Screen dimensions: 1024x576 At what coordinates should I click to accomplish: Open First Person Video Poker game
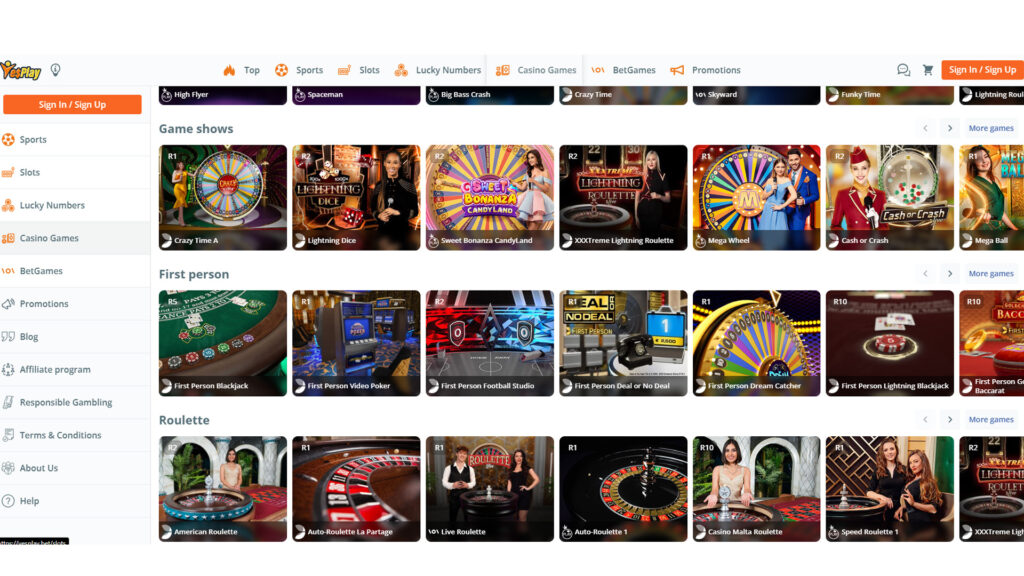[x=357, y=343]
